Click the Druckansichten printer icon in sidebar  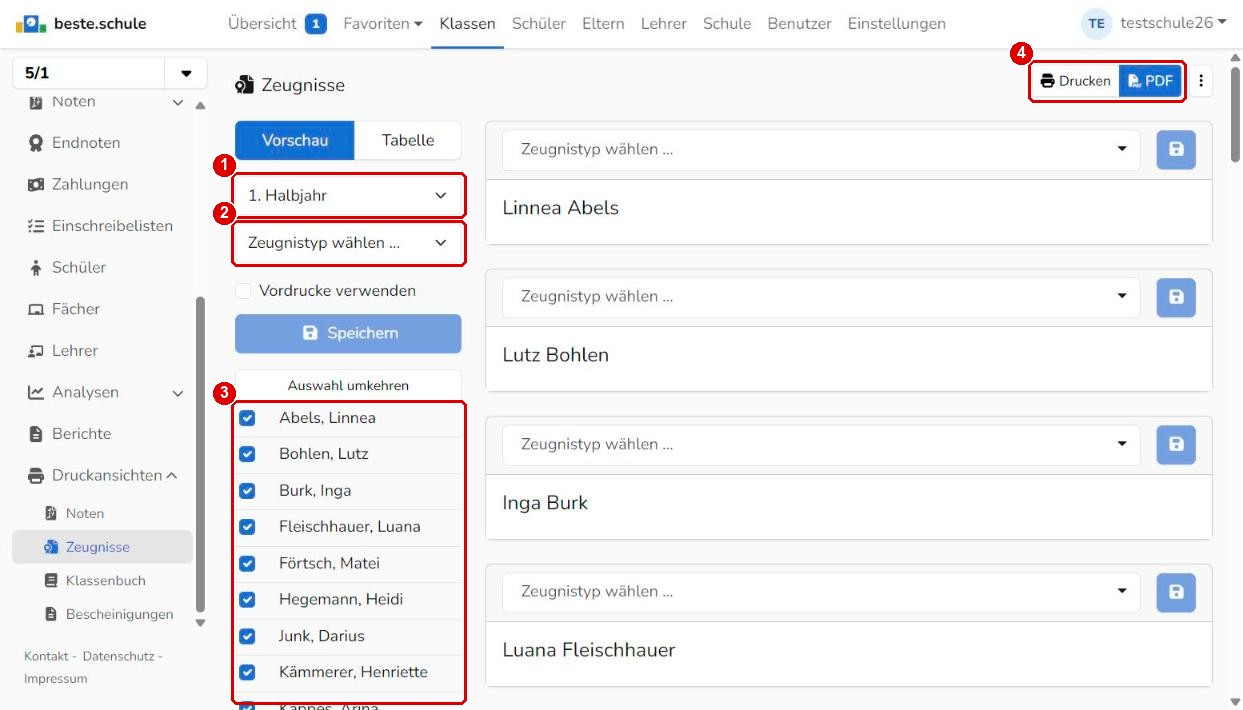point(36,476)
